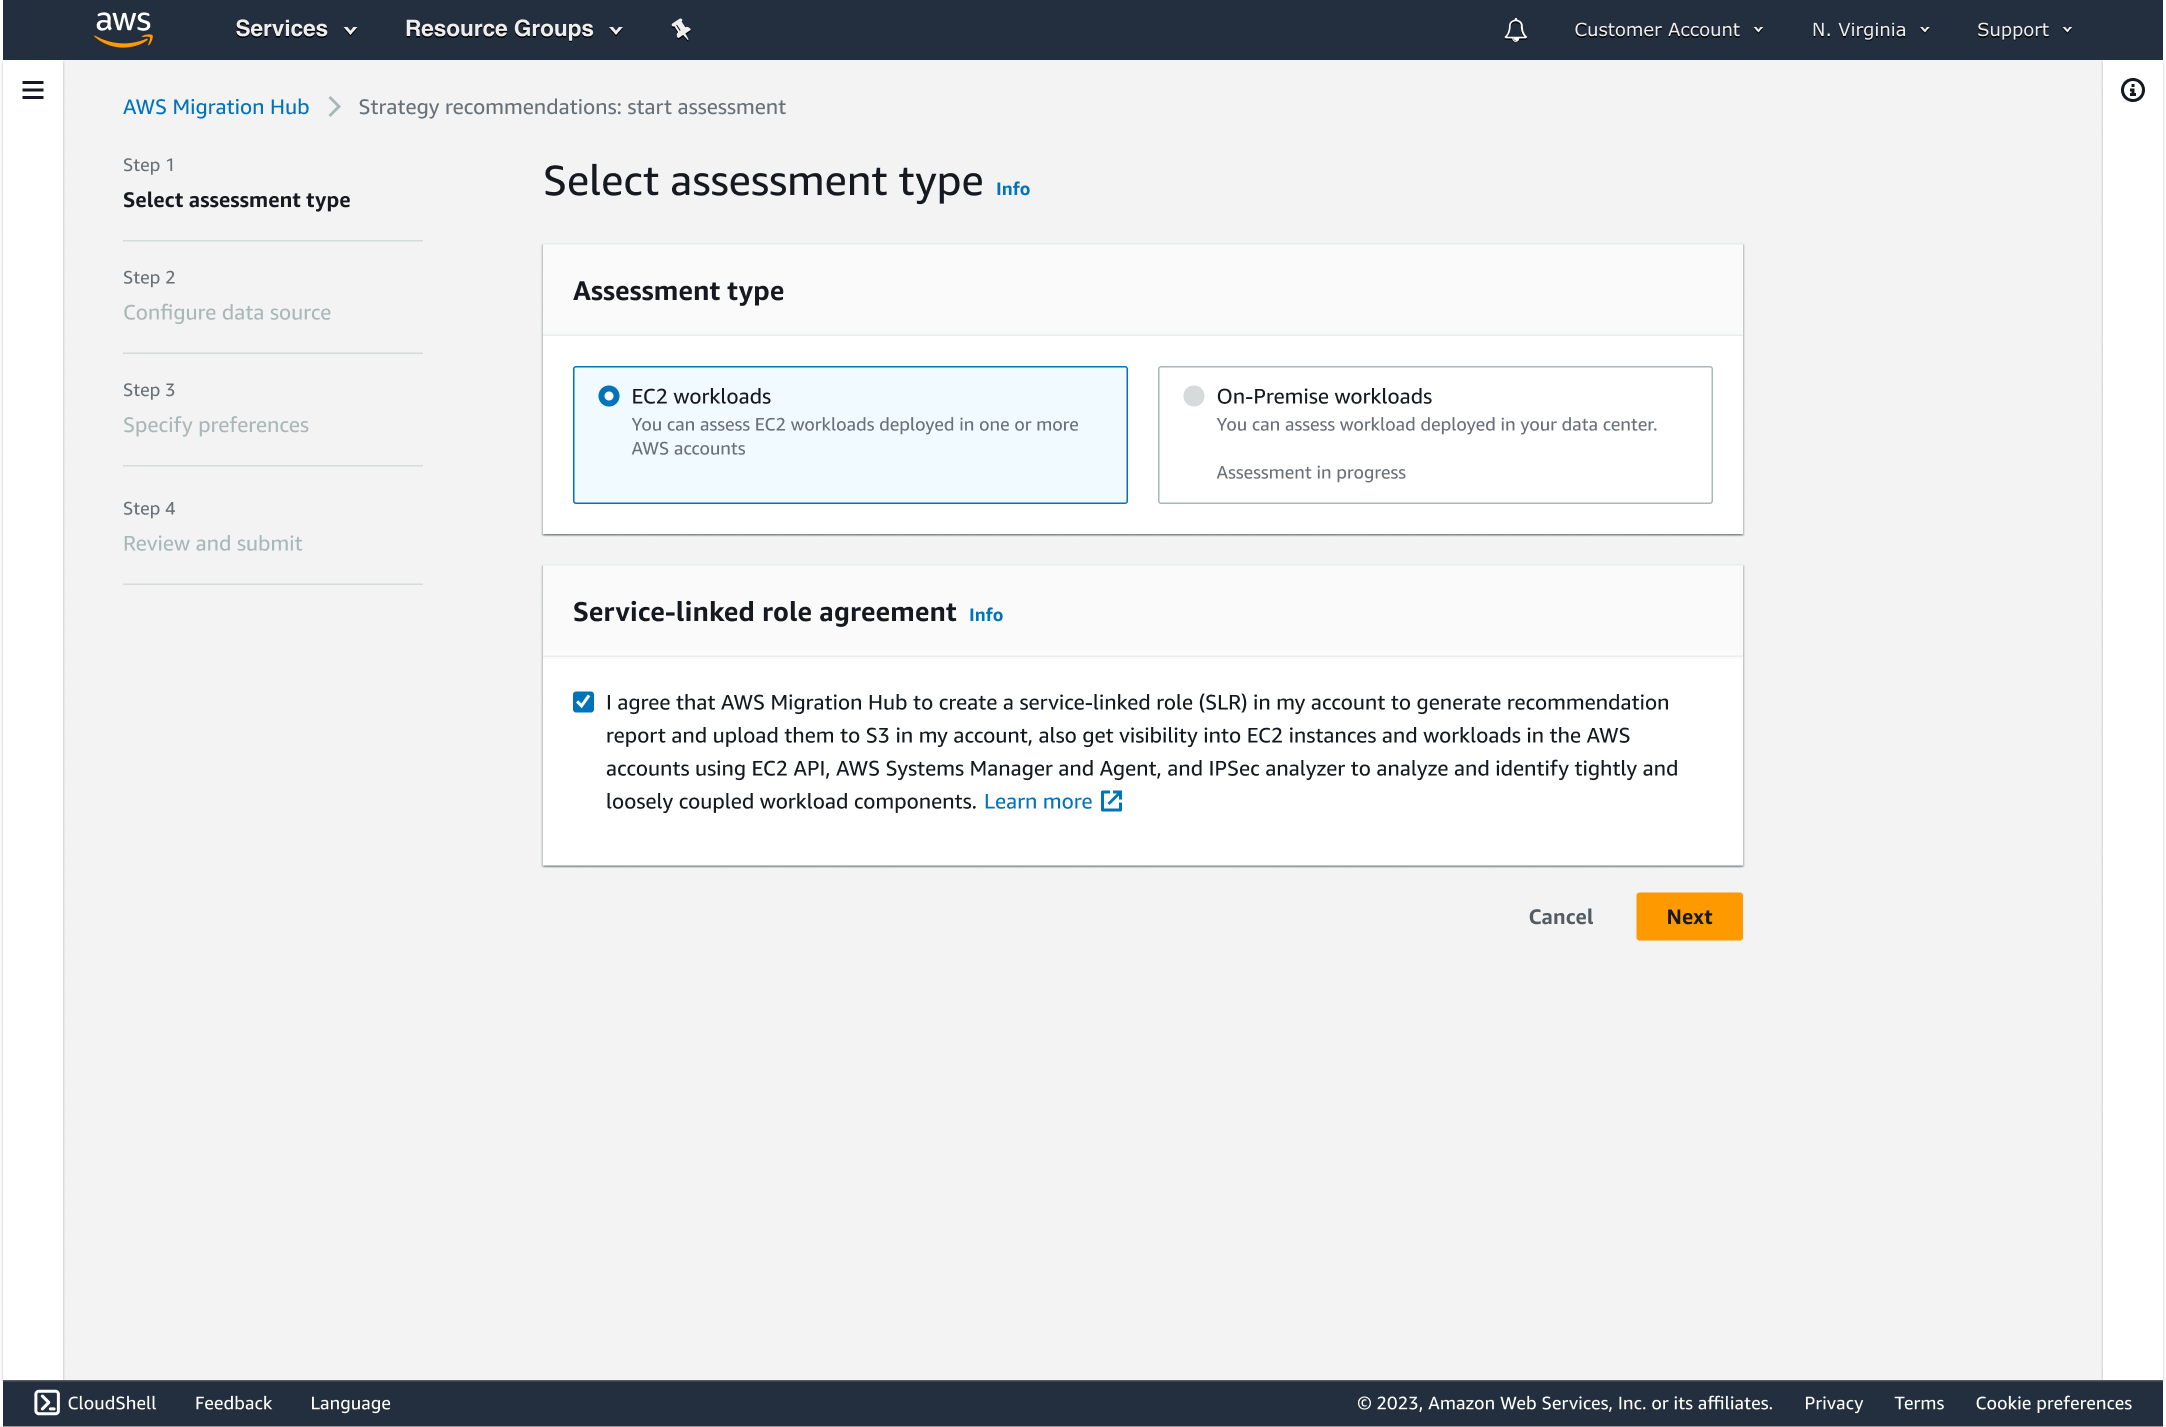The height and width of the screenshot is (1427, 2166).
Task: Expand the Resource Groups dropdown
Action: pos(514,29)
